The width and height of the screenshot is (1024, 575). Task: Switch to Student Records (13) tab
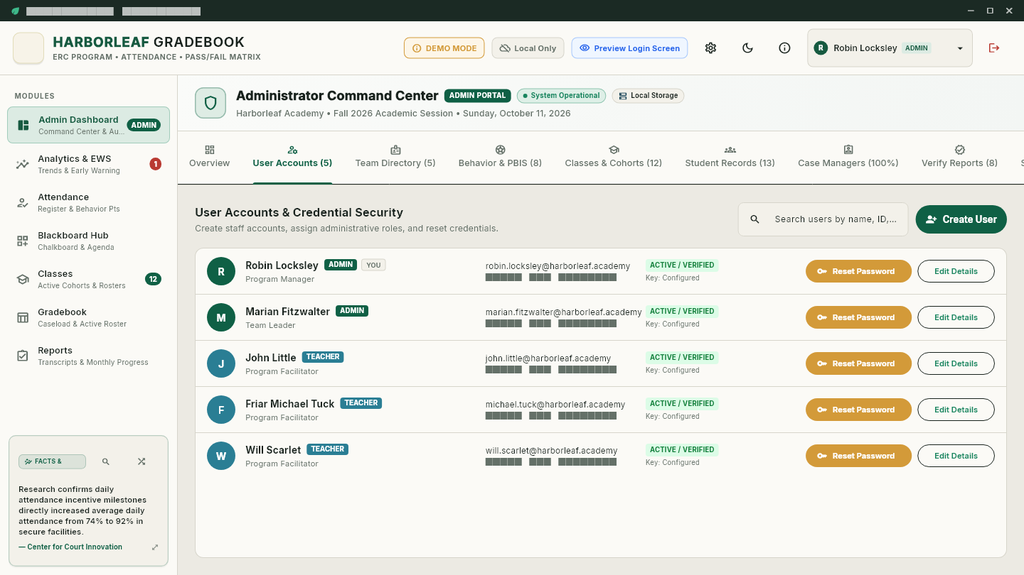730,157
